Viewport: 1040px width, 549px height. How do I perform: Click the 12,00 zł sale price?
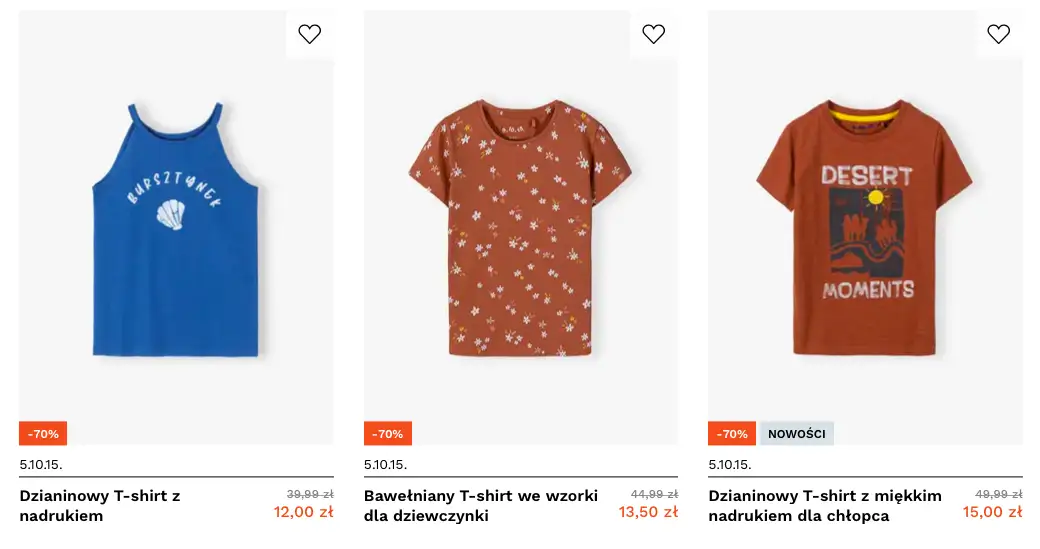(304, 513)
